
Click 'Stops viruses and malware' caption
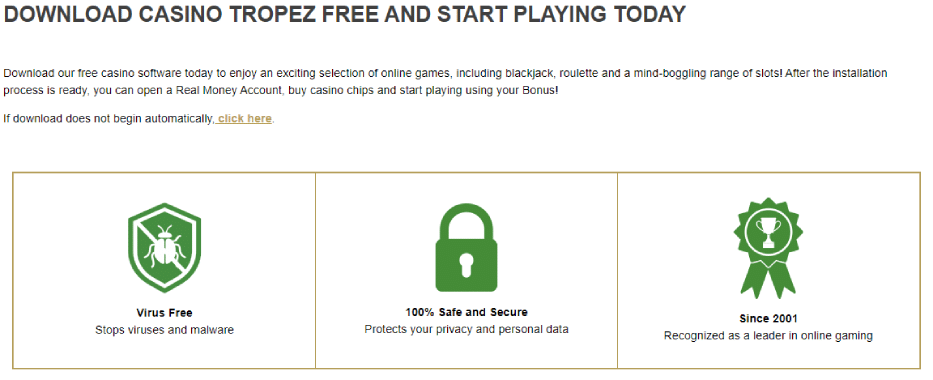pyautogui.click(x=164, y=329)
